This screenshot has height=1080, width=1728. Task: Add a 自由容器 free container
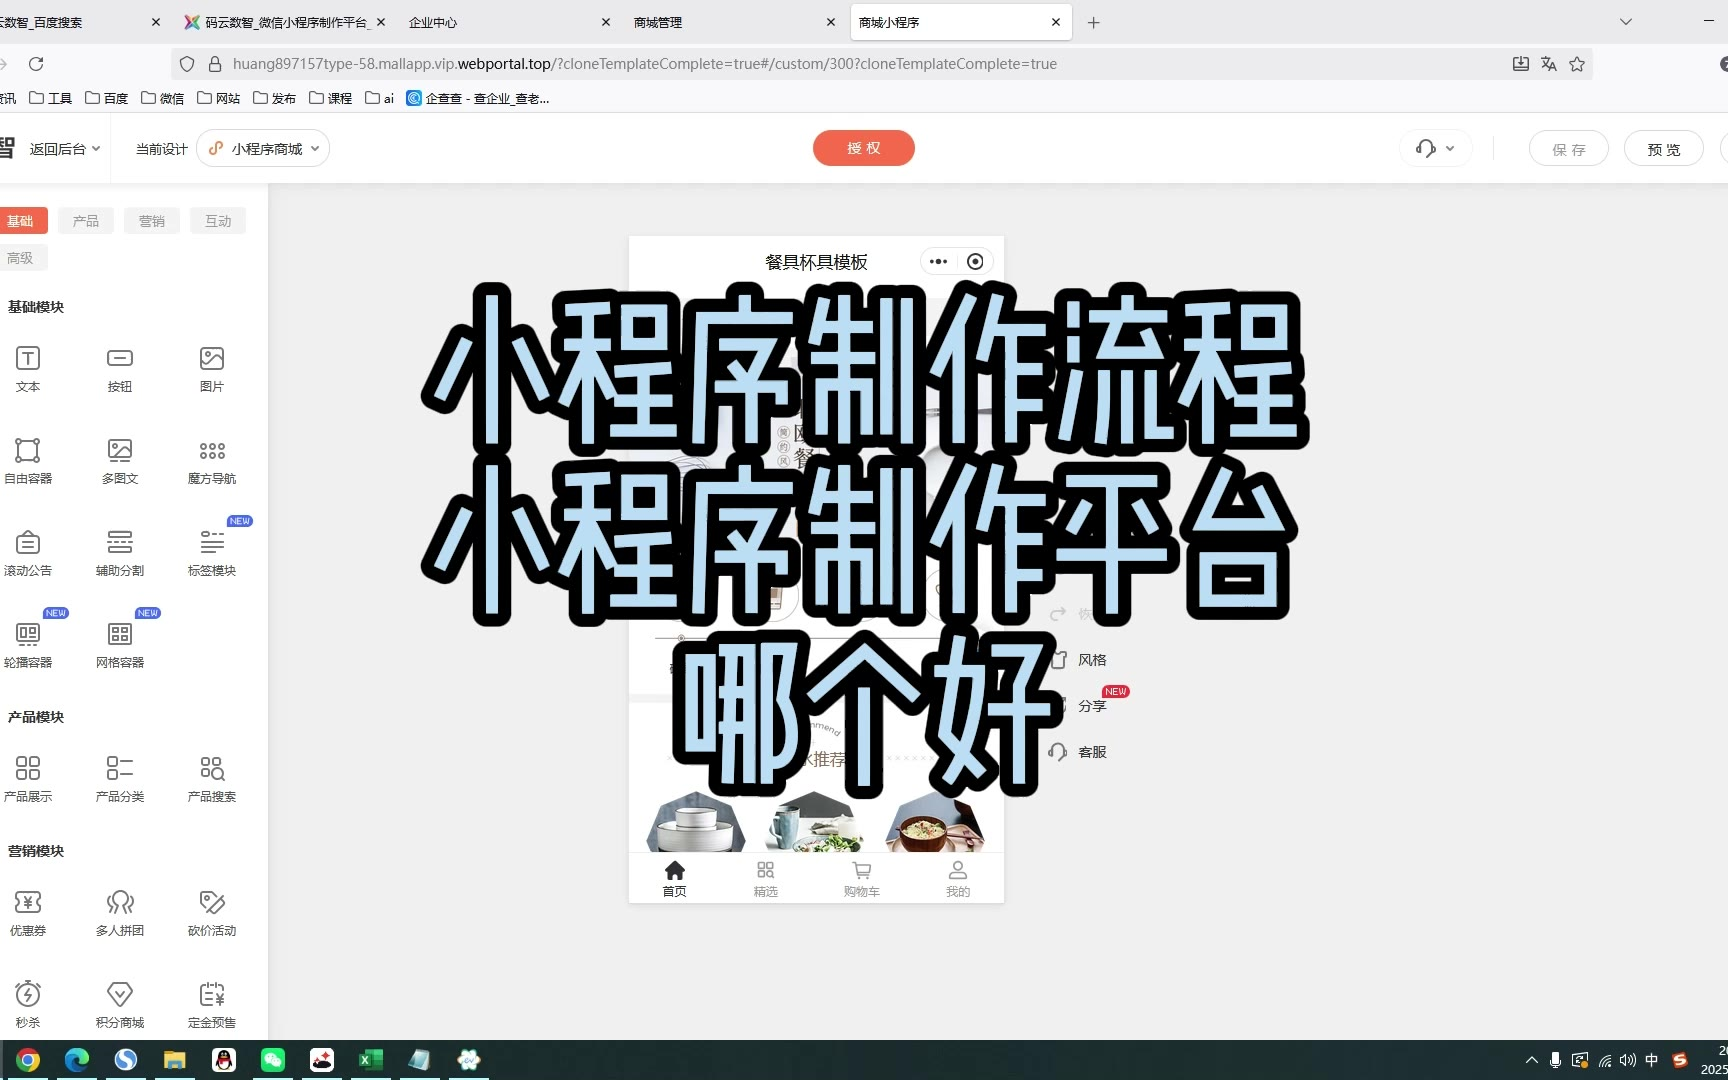click(x=28, y=461)
